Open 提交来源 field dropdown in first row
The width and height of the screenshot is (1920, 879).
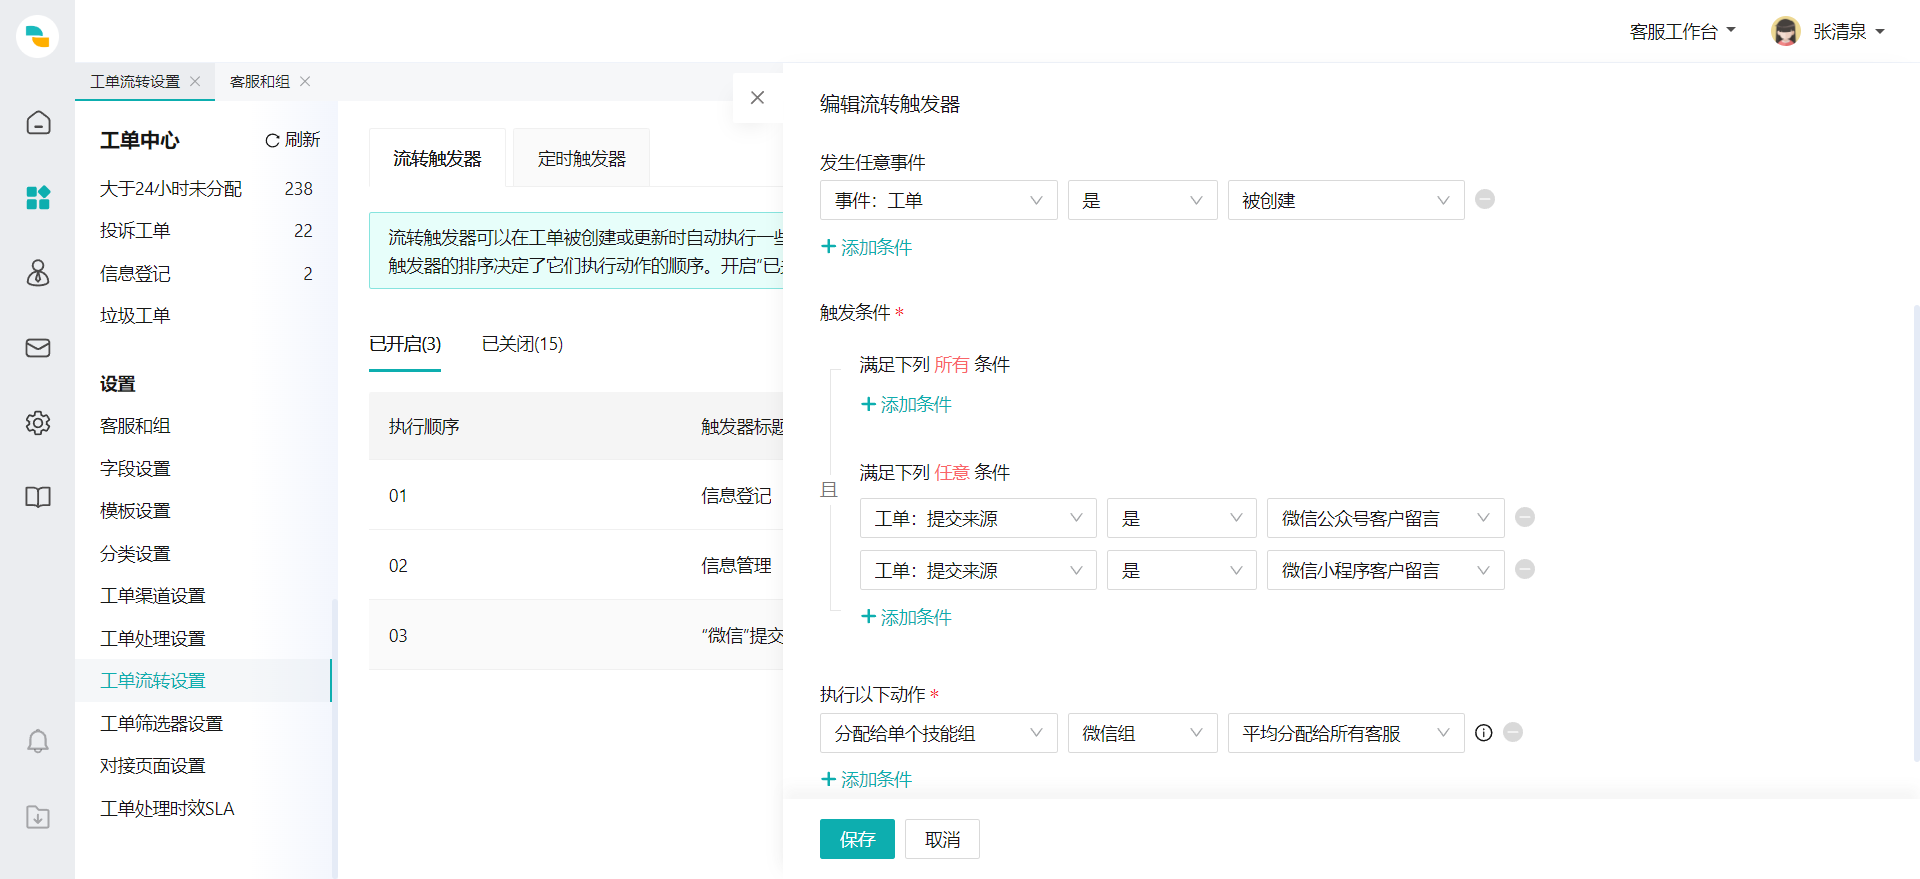tap(978, 518)
